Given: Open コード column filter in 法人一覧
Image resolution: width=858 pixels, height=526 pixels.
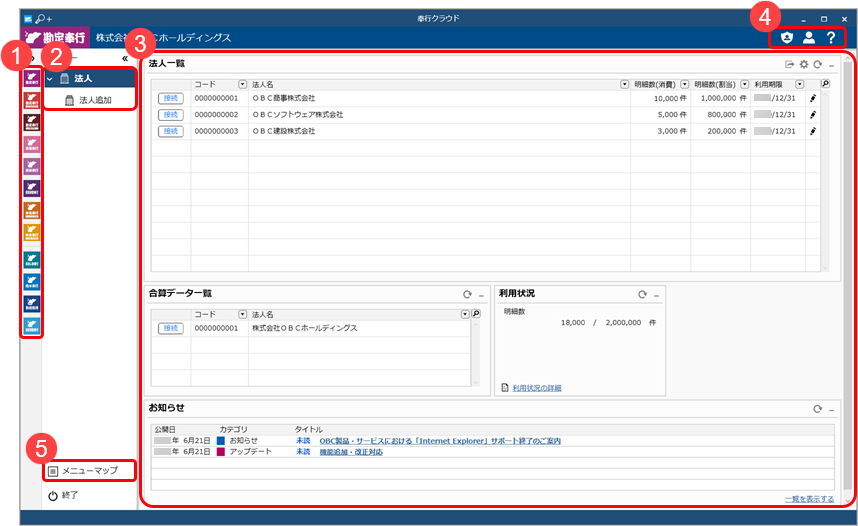Looking at the screenshot, I should [242, 84].
